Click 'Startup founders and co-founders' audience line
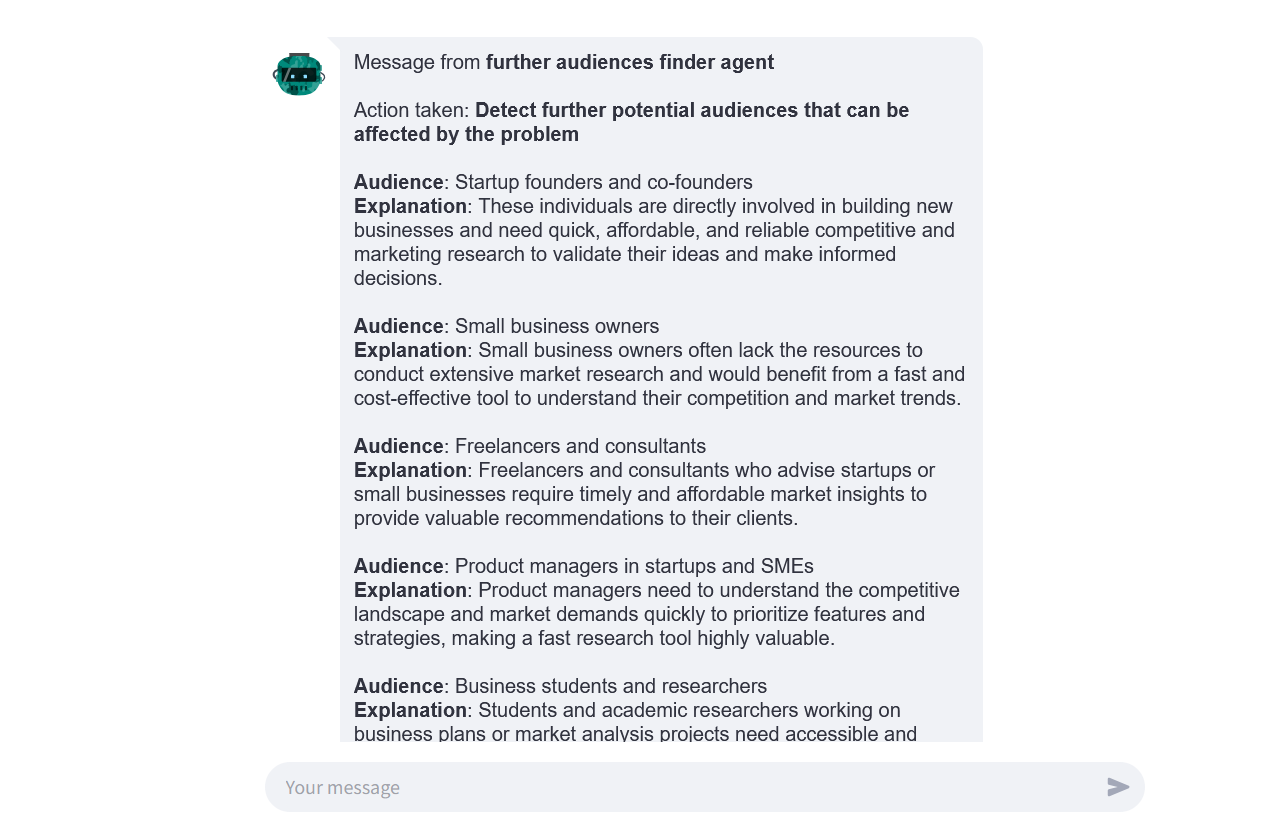The image size is (1277, 829). [x=553, y=182]
